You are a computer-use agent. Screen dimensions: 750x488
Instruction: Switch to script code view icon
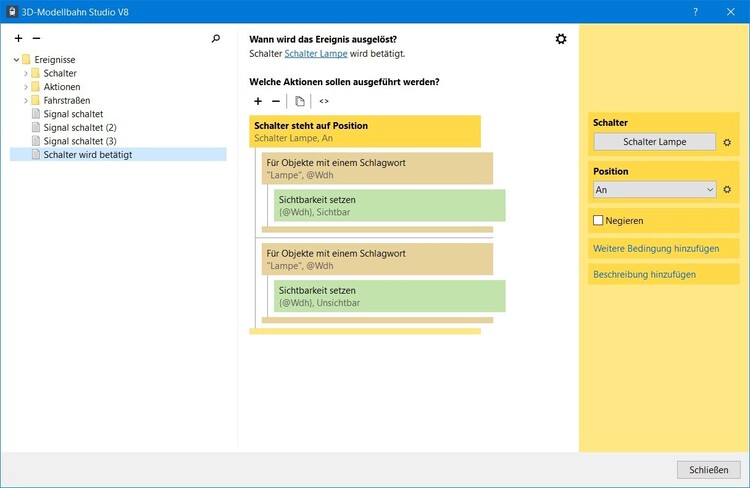(x=324, y=101)
